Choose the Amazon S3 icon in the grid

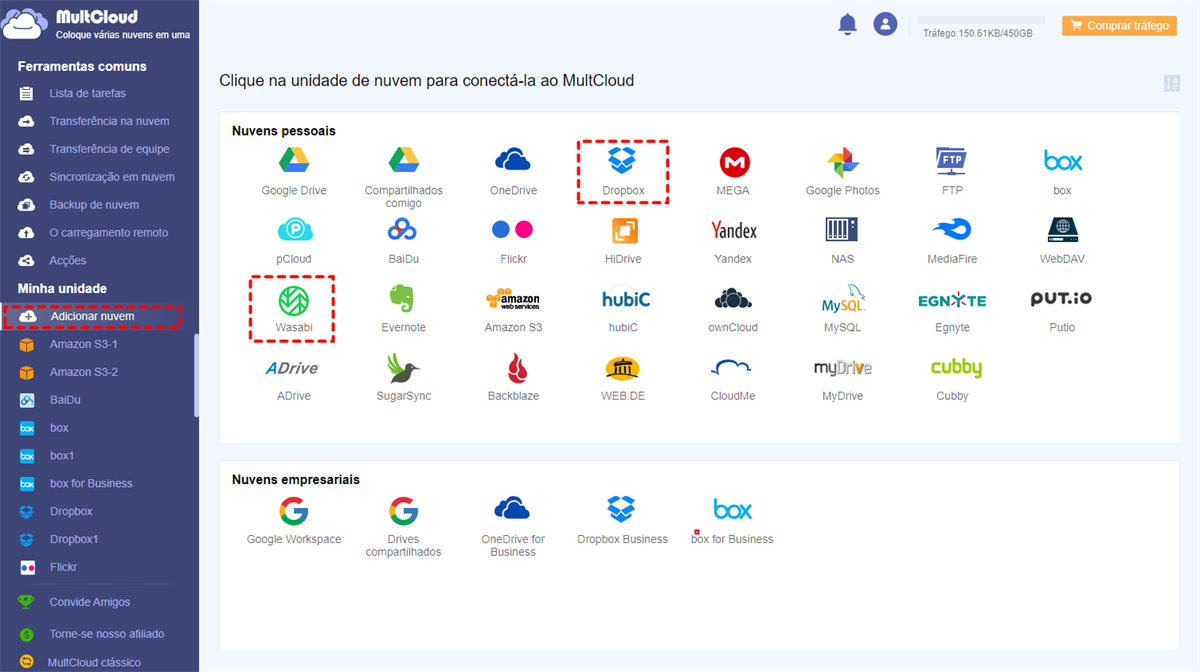(513, 299)
